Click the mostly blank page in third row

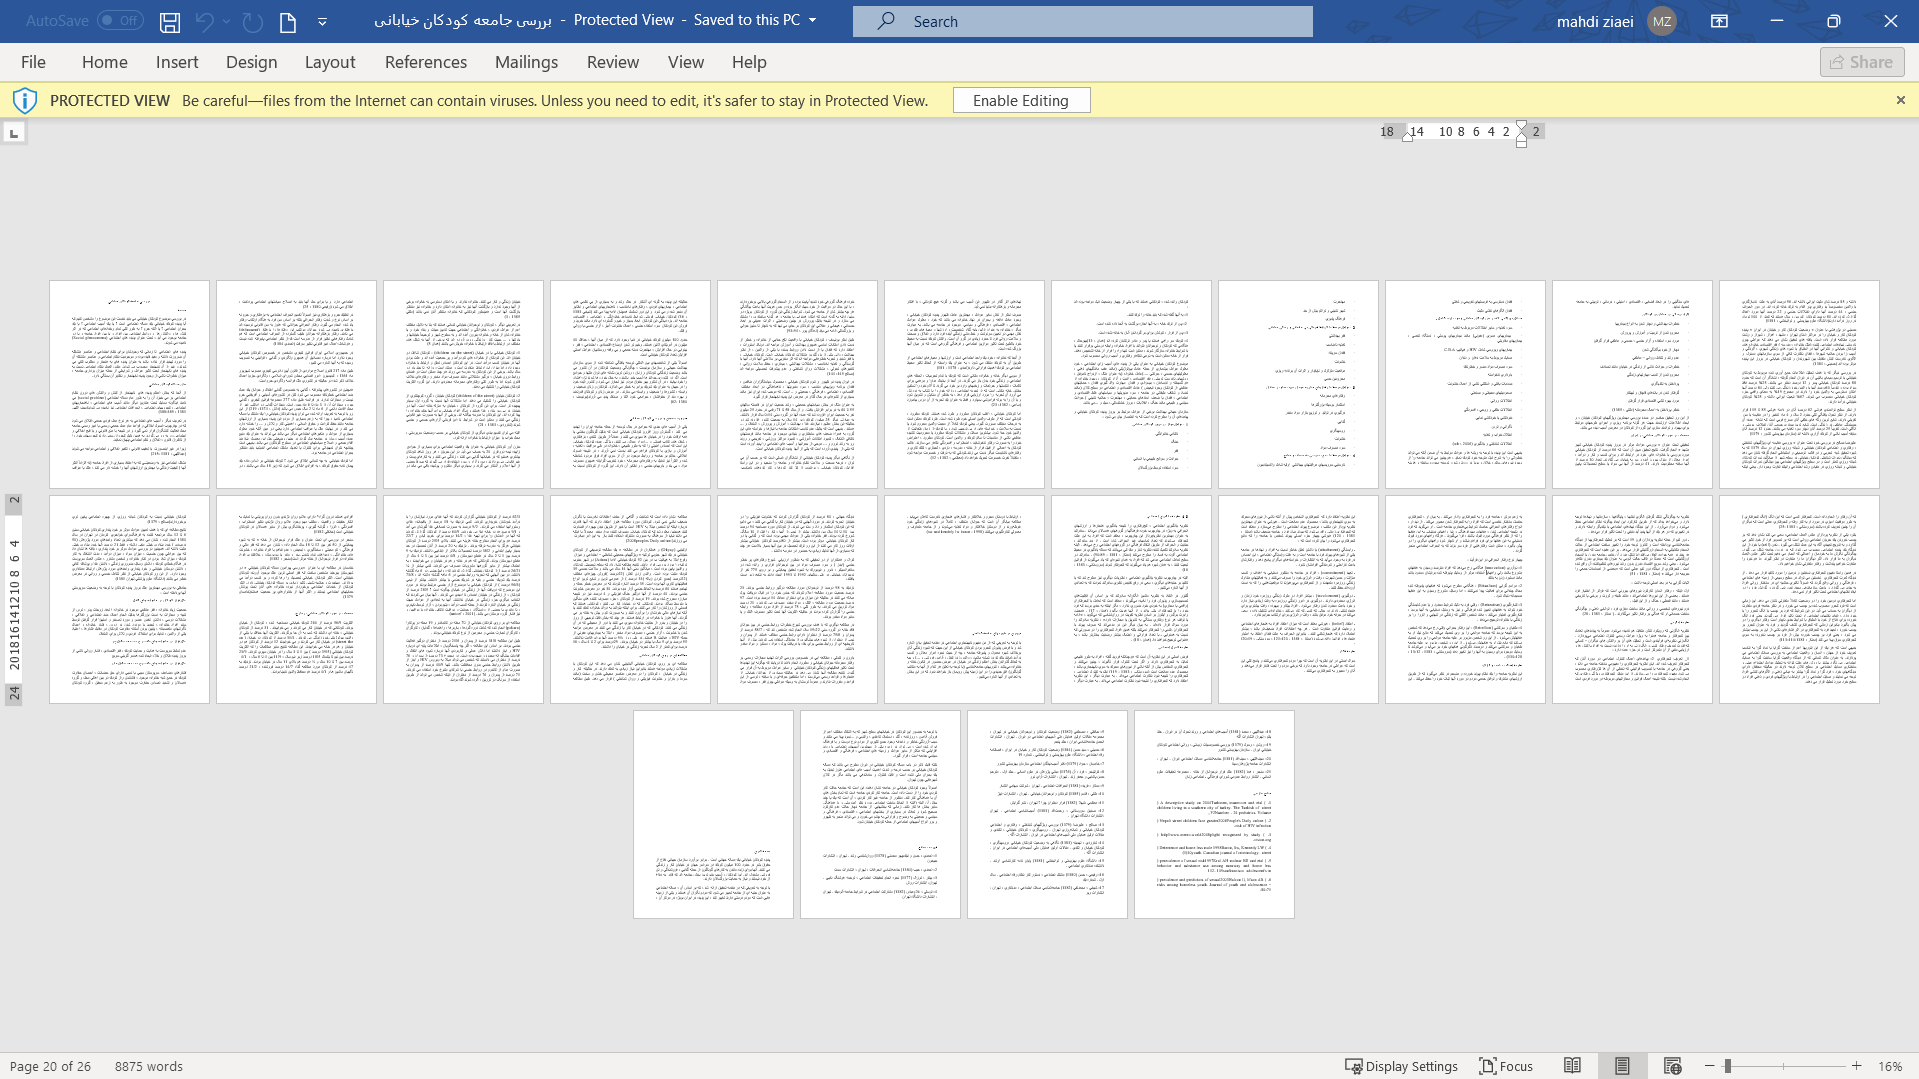[713, 814]
